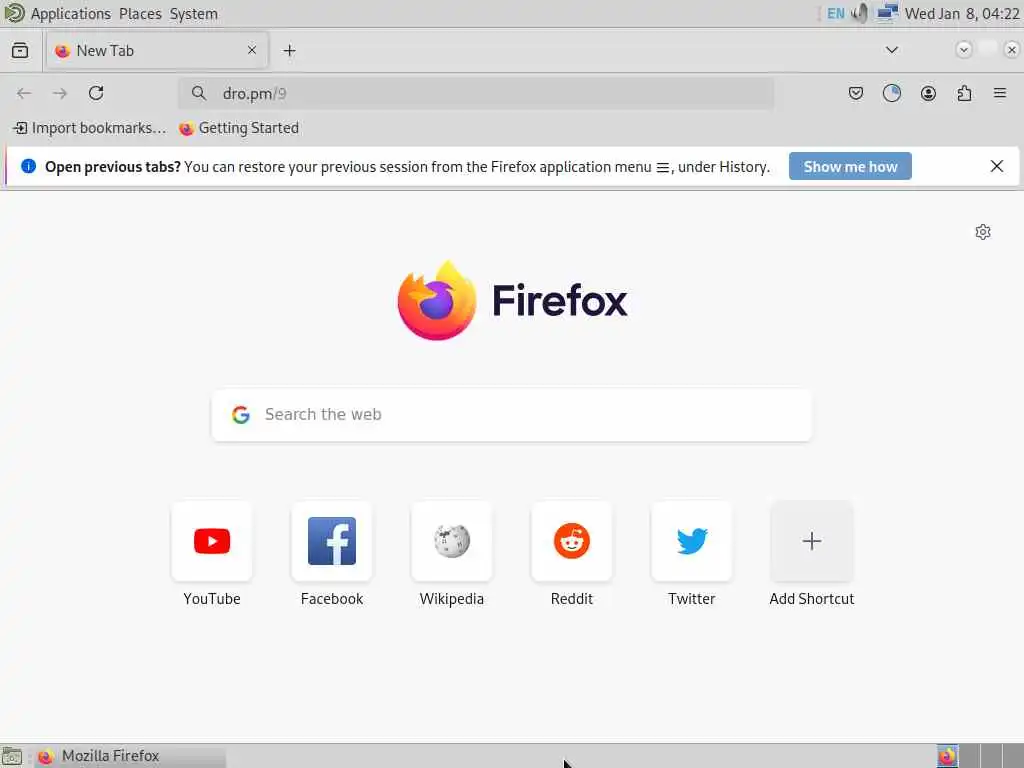The image size is (1024, 768).
Task: Click the window minimize chevron button
Action: 963,50
